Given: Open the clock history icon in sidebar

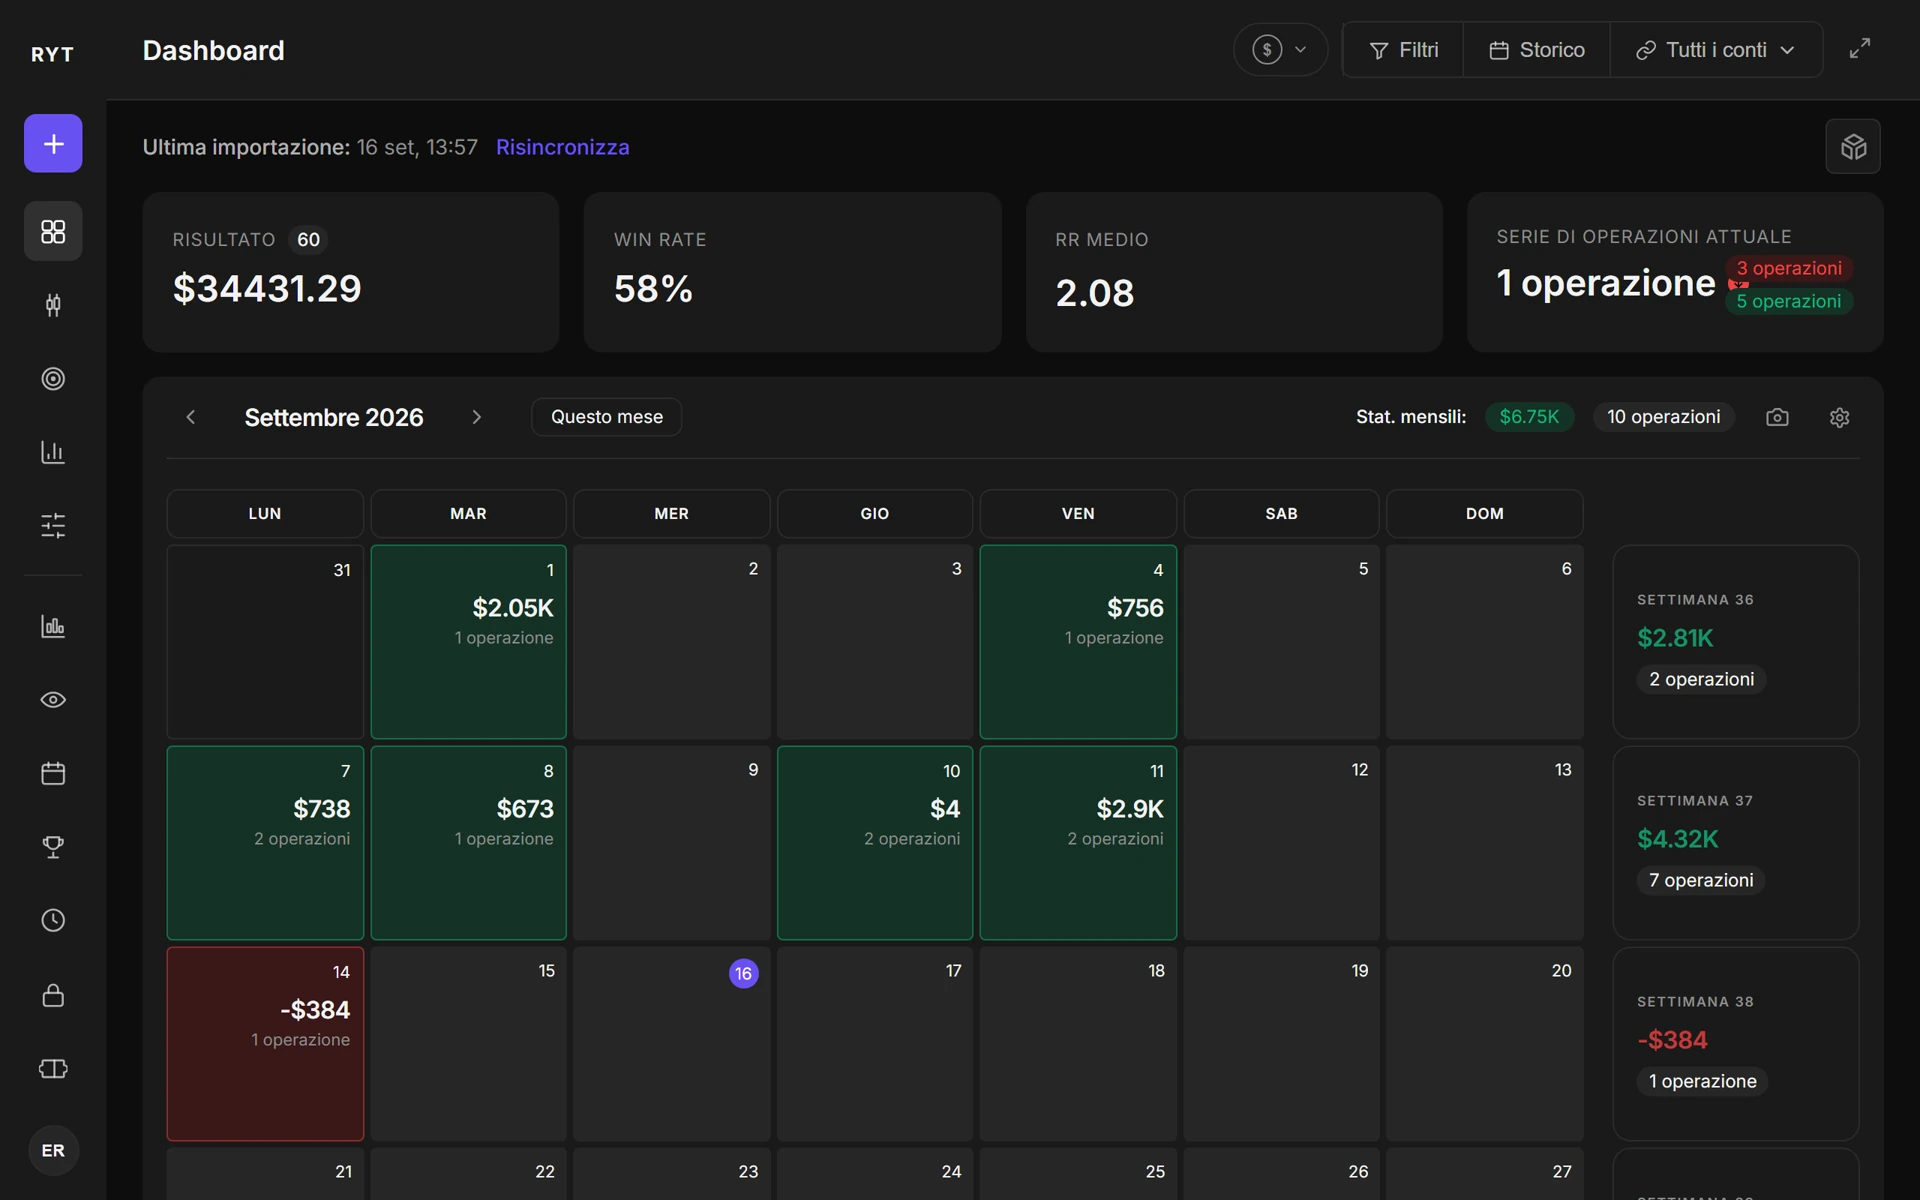Looking at the screenshot, I should (x=53, y=921).
